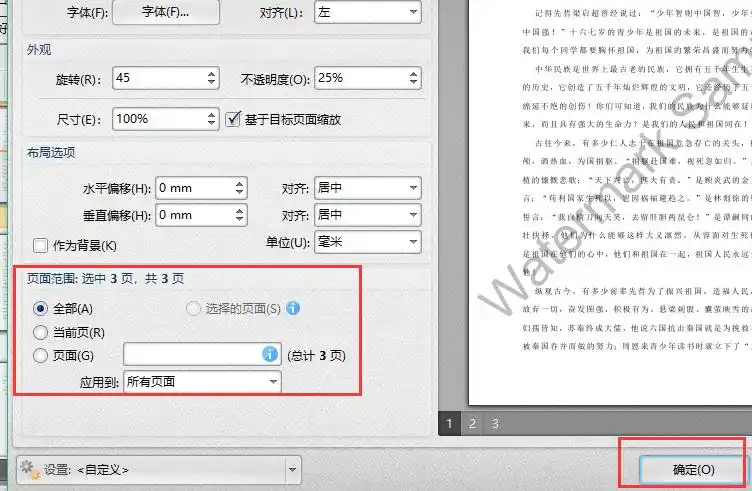Click the document preview page thumbnail
The height and width of the screenshot is (491, 752).
click(x=610, y=202)
